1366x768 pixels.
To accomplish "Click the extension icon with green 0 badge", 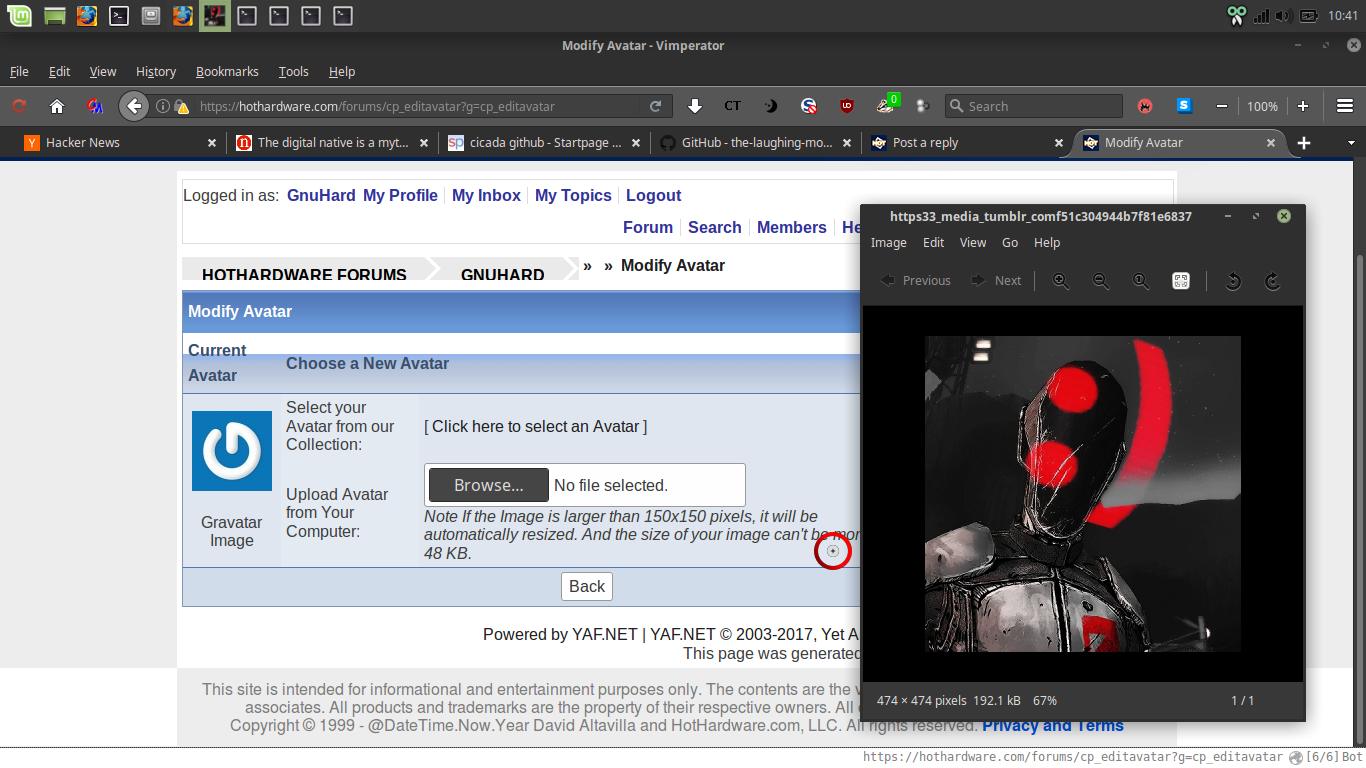I will coord(887,104).
